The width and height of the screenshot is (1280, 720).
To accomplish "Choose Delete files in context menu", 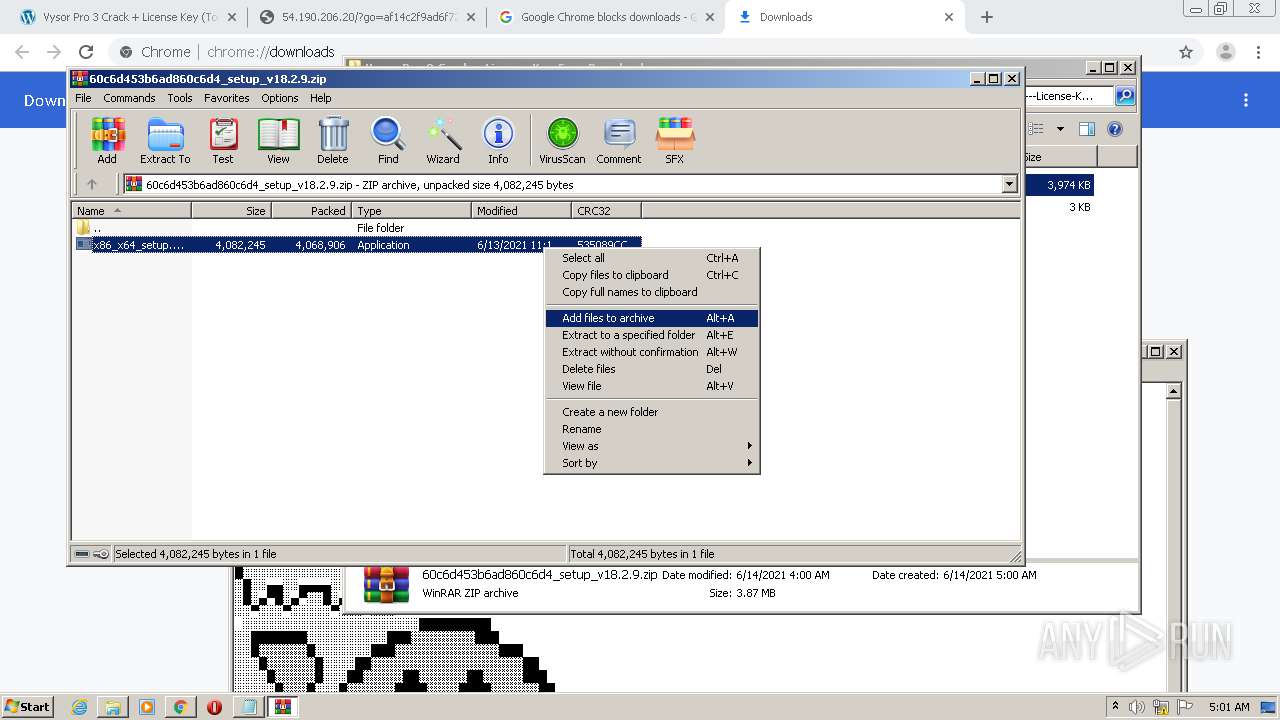I will [652, 369].
